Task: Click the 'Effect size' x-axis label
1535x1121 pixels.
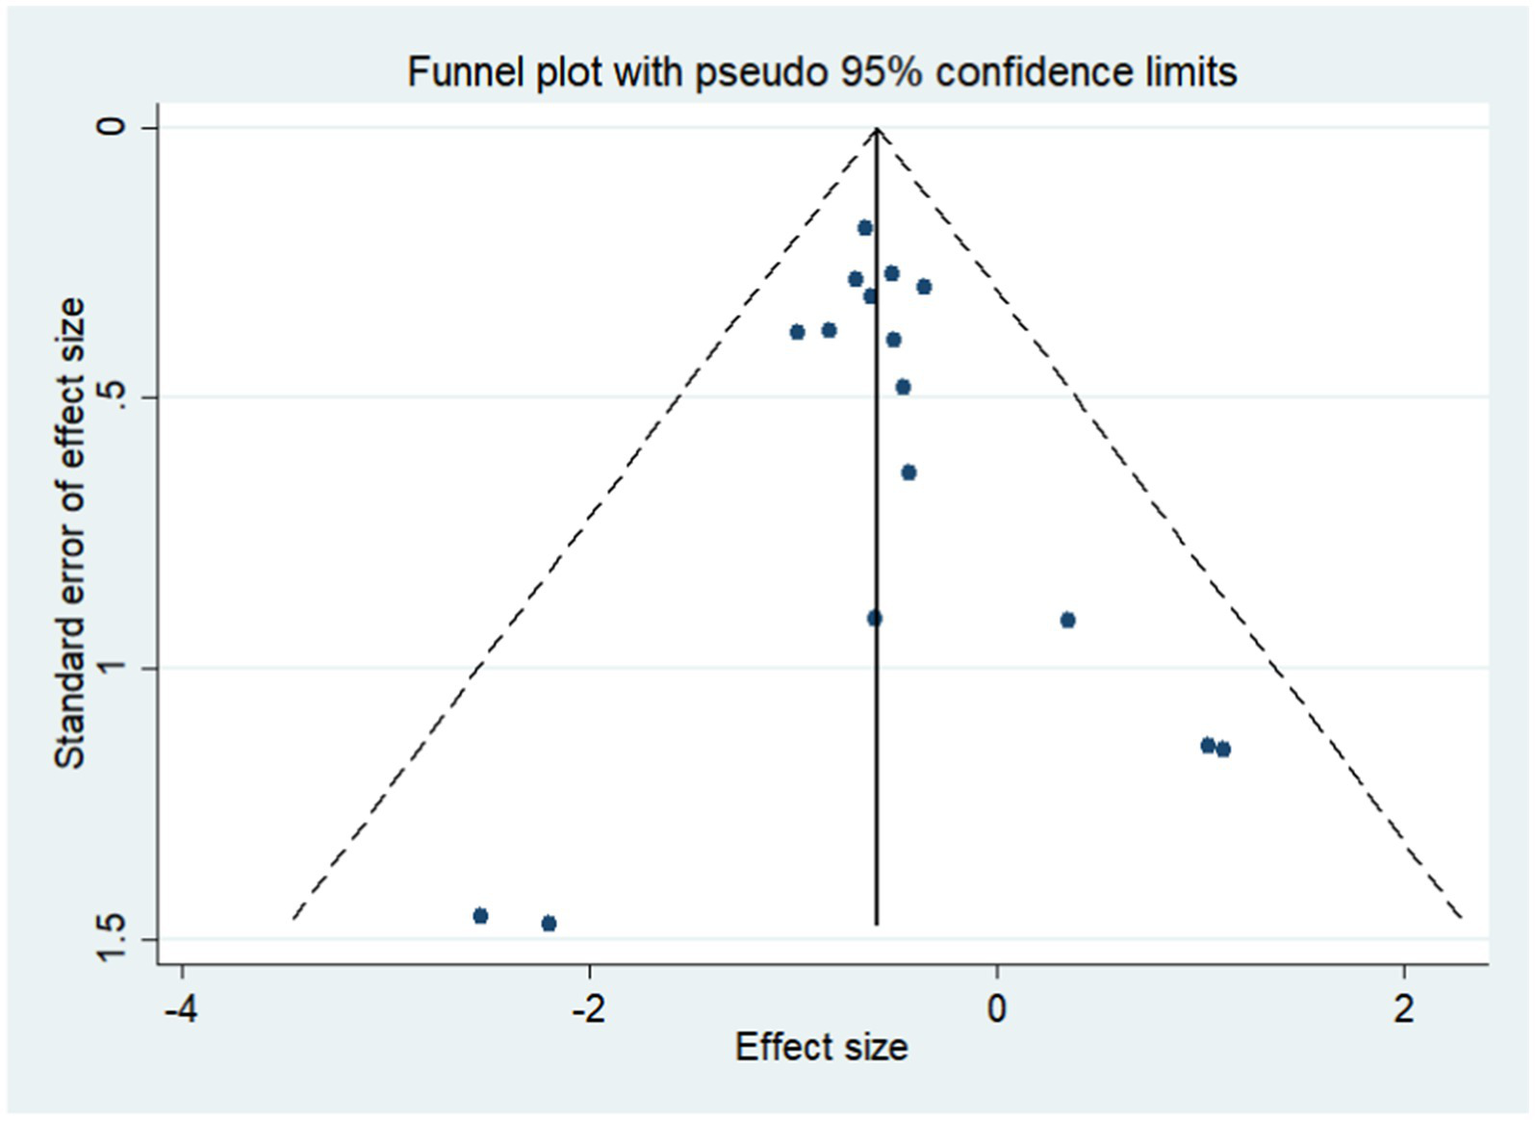Action: (x=821, y=1047)
